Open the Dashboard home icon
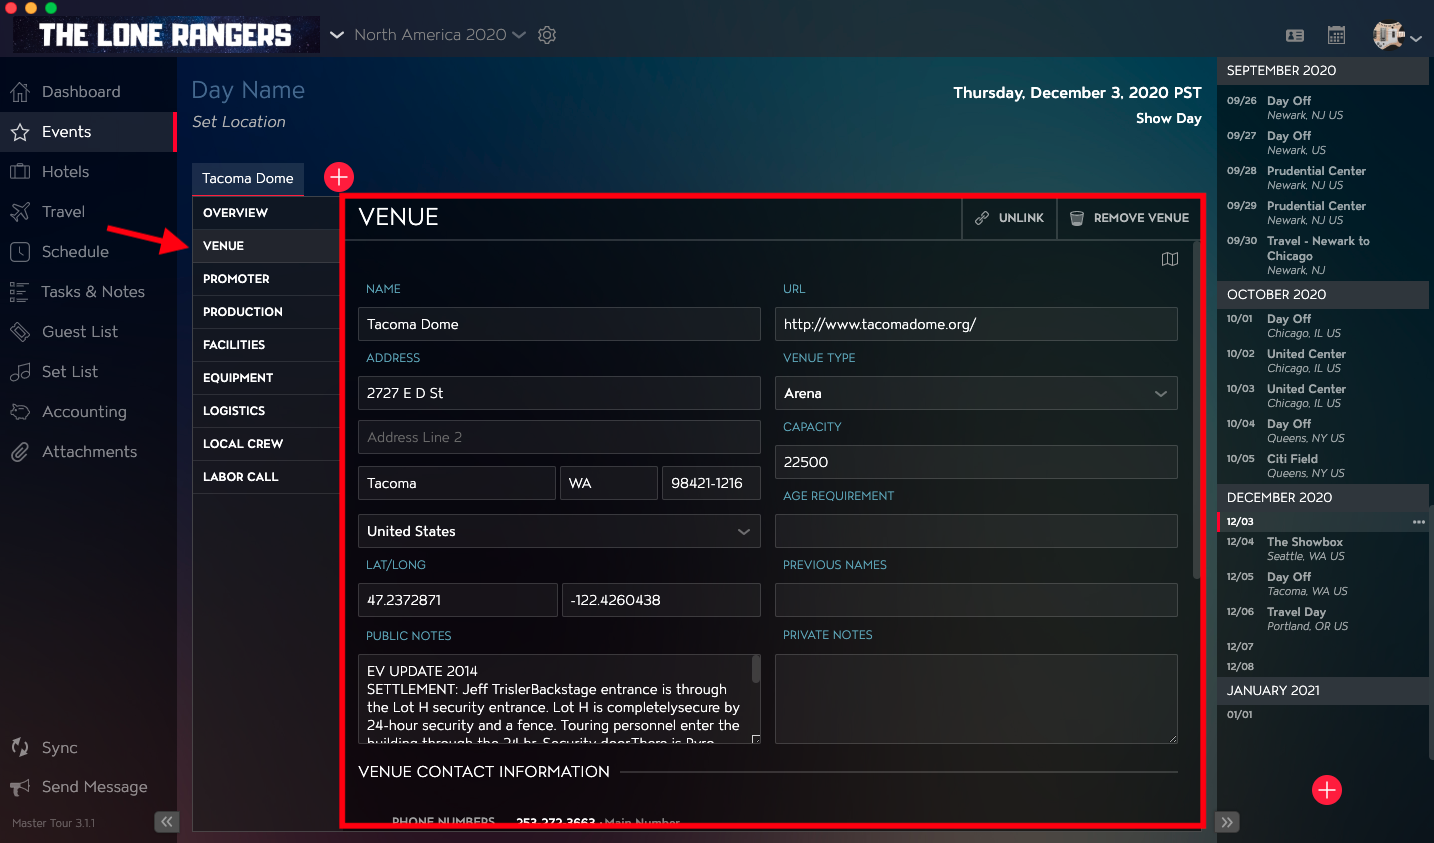The height and width of the screenshot is (843, 1434). 20,92
